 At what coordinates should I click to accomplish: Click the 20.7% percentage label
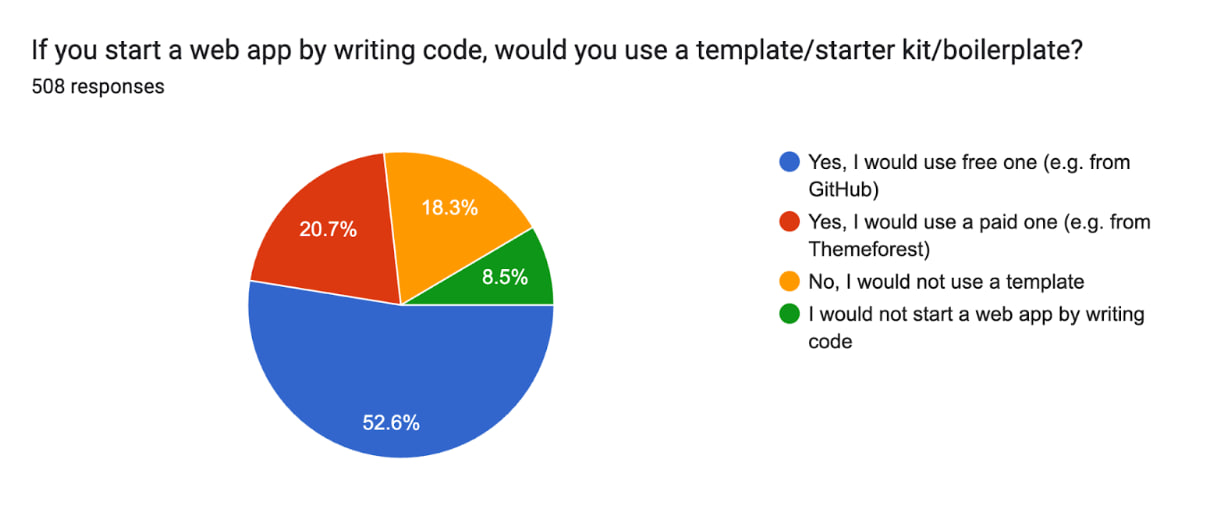tap(328, 229)
